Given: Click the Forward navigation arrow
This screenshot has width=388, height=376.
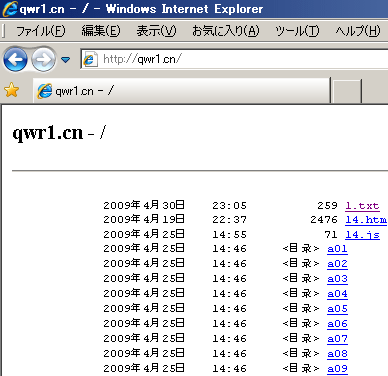Looking at the screenshot, I should pos(43,60).
